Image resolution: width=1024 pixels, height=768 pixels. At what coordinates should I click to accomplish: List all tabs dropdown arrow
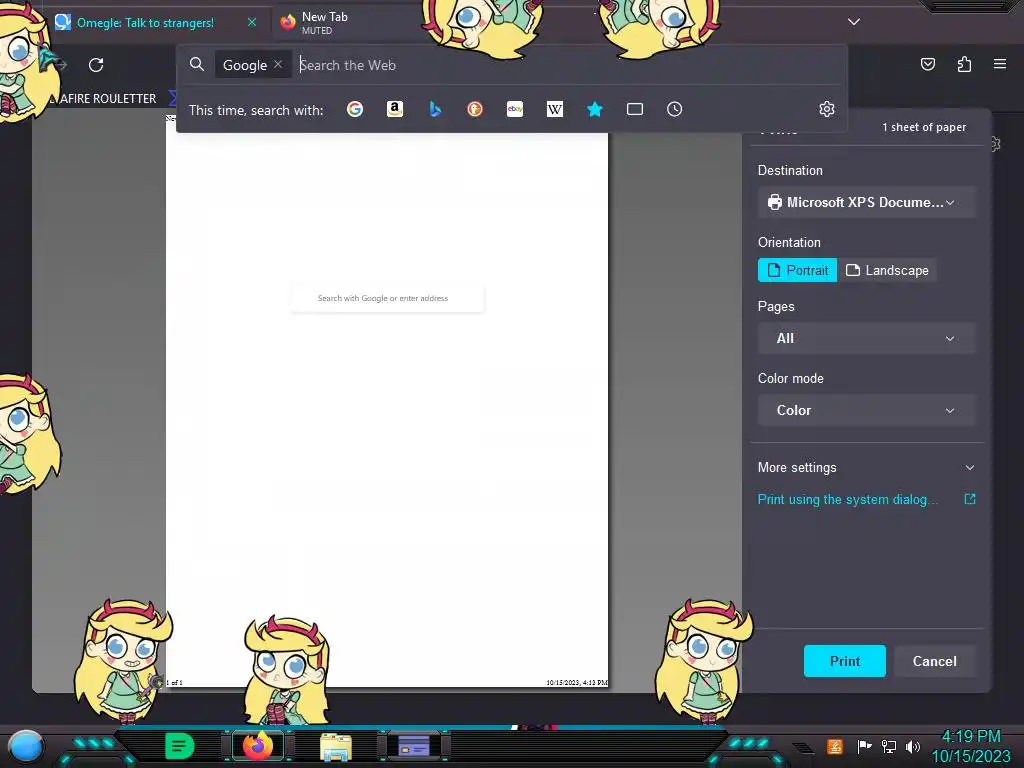tap(854, 22)
